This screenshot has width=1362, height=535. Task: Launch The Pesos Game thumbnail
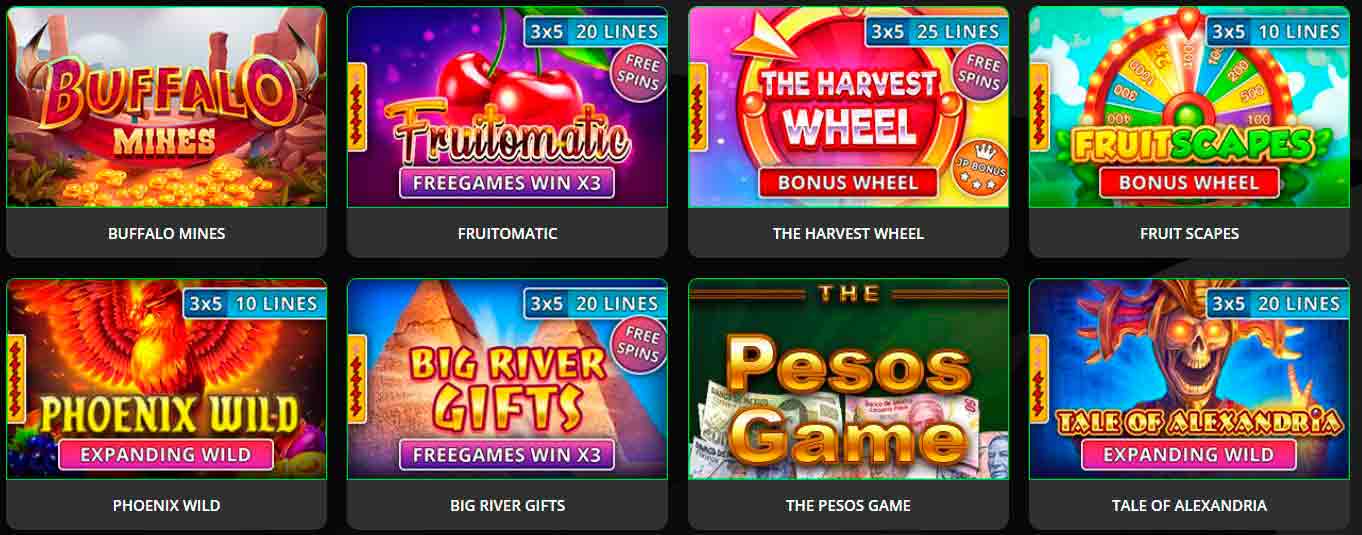pos(848,379)
